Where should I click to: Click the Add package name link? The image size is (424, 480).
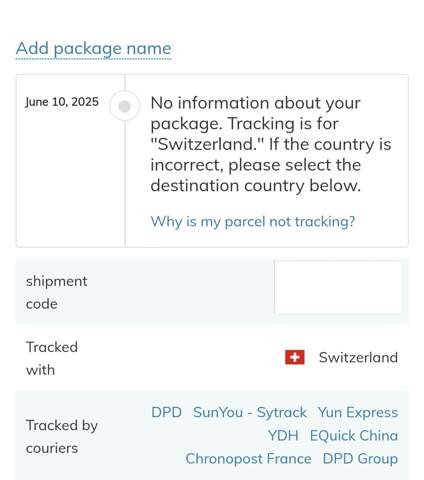click(x=93, y=49)
